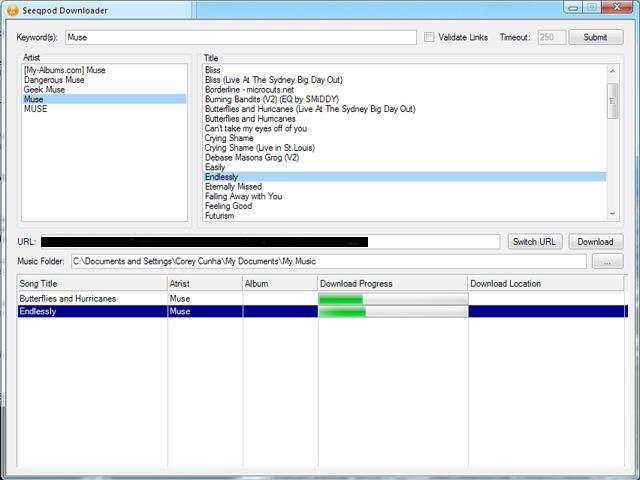Screen dimensions: 640x480
Task: Enable the Validate Links checkbox
Action: [x=429, y=37]
